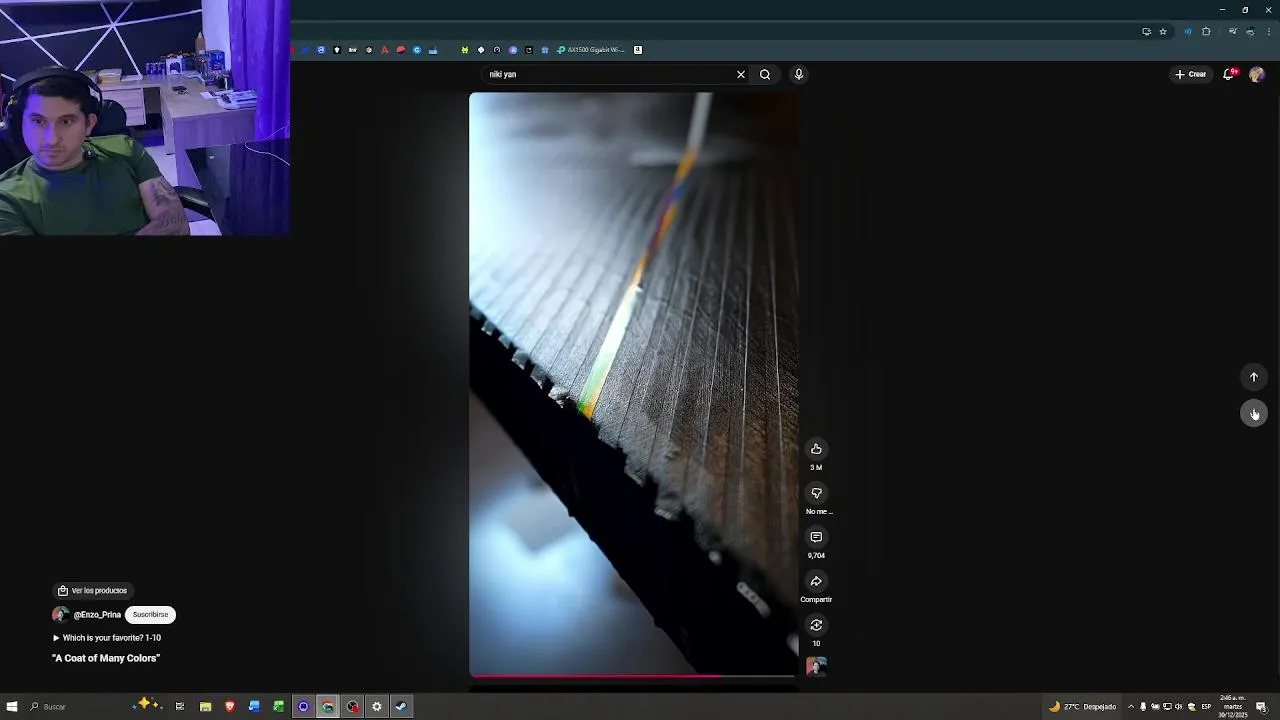The width and height of the screenshot is (1280, 720).
Task: Open Brave browser from the taskbar
Action: point(229,707)
